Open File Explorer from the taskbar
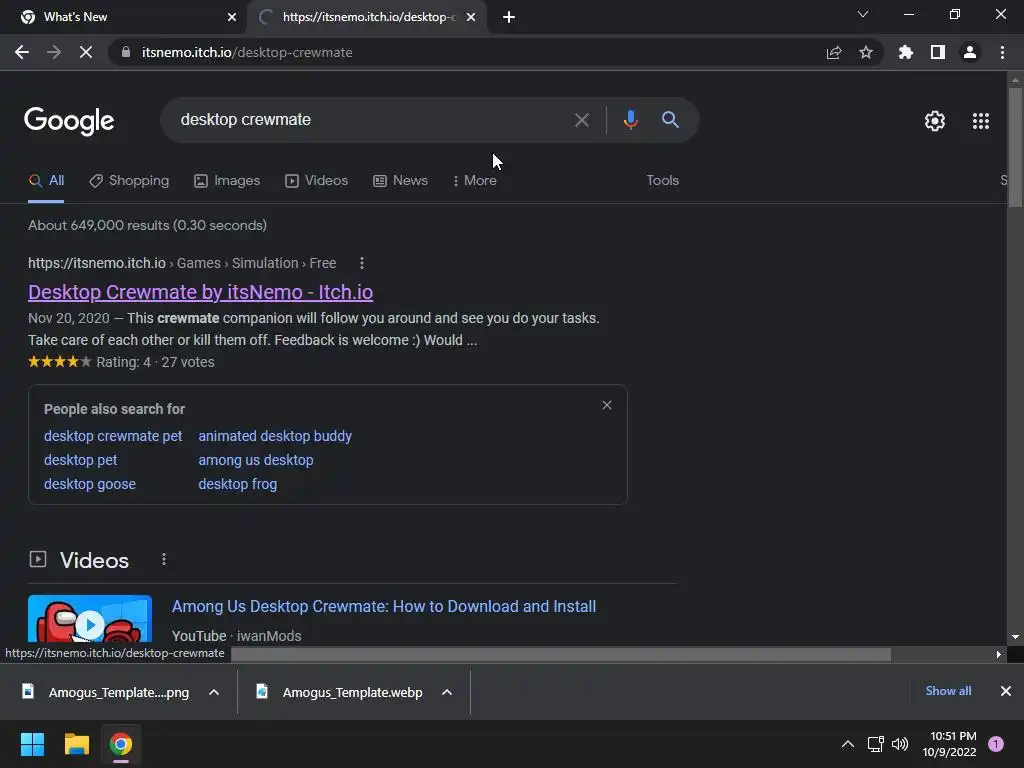The height and width of the screenshot is (768, 1024). 76,744
